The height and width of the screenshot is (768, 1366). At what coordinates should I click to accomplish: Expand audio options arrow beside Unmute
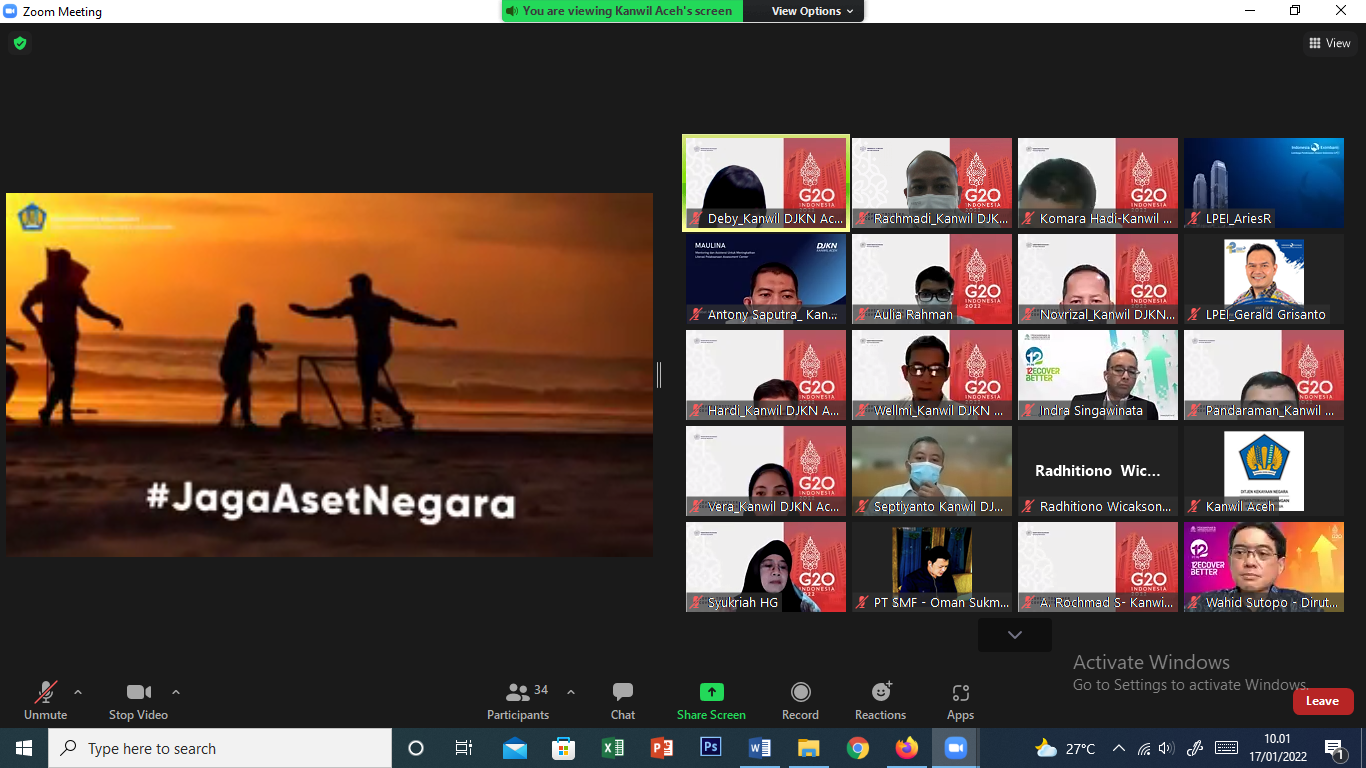point(78,692)
